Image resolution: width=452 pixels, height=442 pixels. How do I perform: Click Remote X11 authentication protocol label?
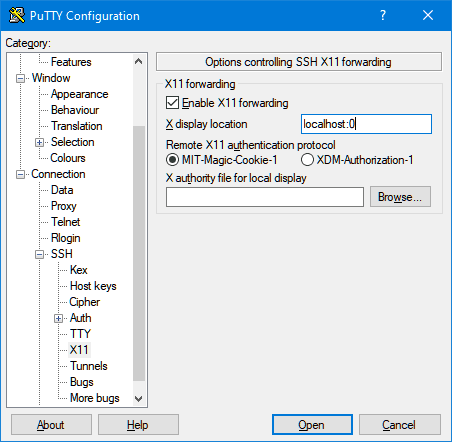pos(251,145)
